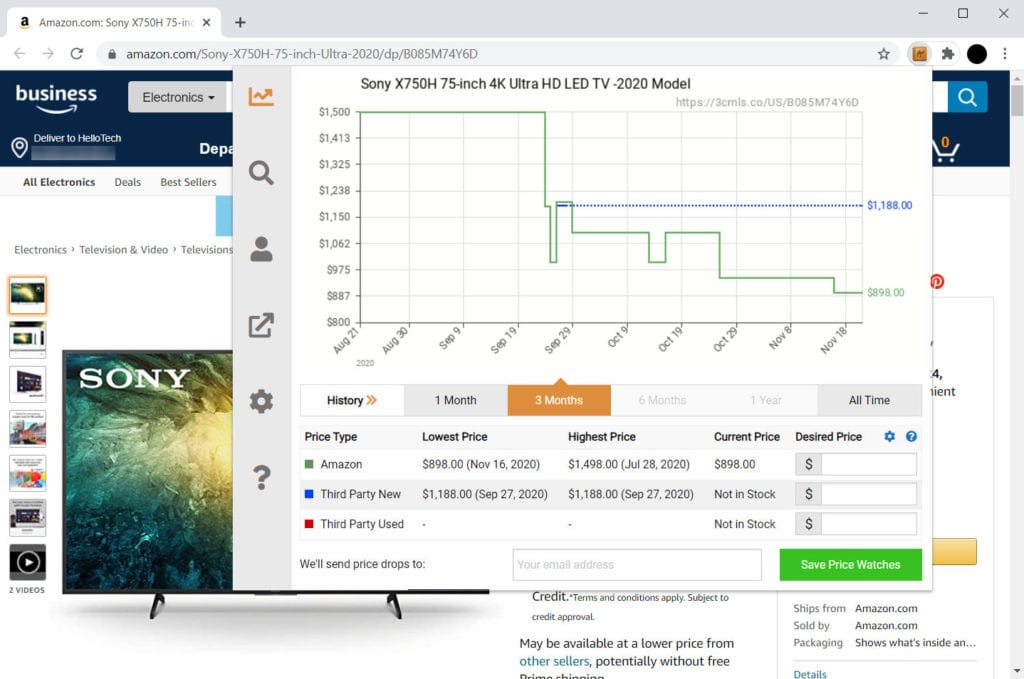The width and height of the screenshot is (1024, 679).
Task: Click the question mark help icon in sidebar
Action: pyautogui.click(x=261, y=478)
